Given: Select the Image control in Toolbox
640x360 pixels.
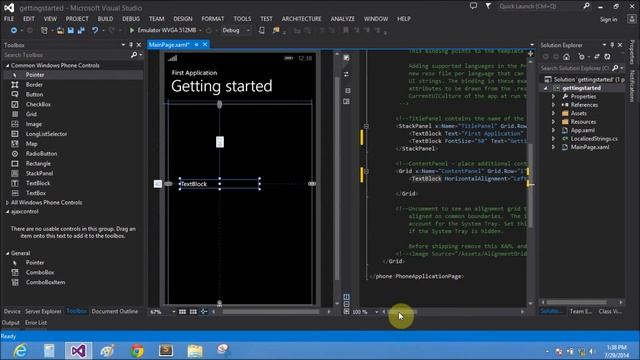Looking at the screenshot, I should pyautogui.click(x=33, y=124).
